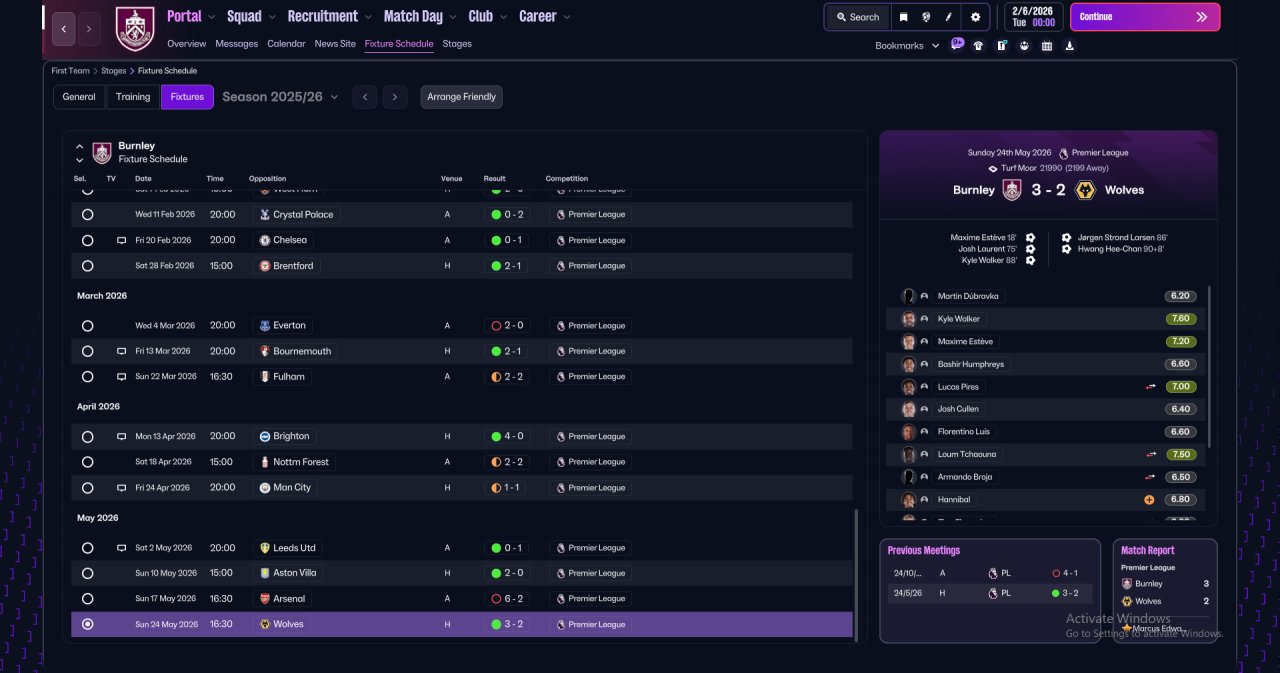The image size is (1280, 673).
Task: Select the radio button for Brentford fixture
Action: pos(88,266)
